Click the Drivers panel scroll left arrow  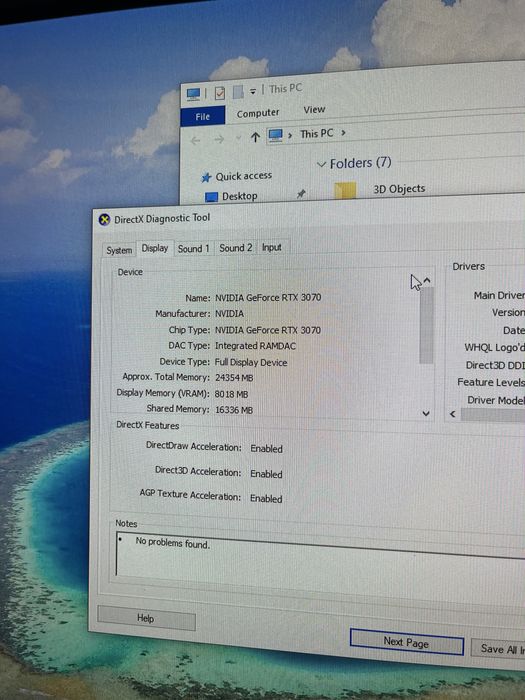tap(453, 414)
